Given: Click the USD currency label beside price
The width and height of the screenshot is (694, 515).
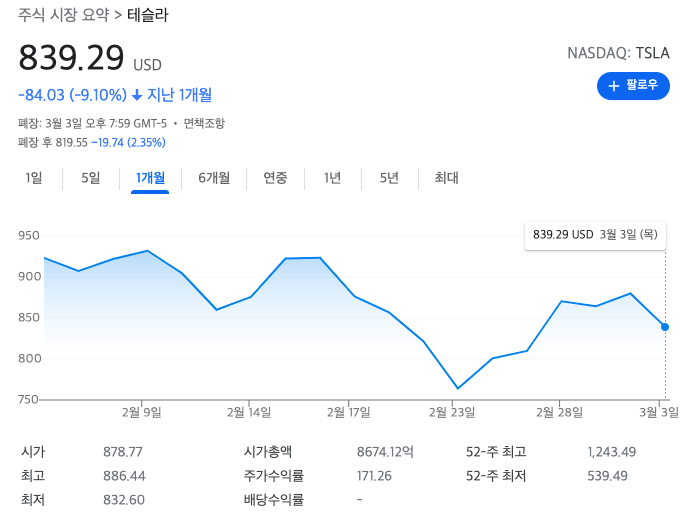Looking at the screenshot, I should click(147, 65).
